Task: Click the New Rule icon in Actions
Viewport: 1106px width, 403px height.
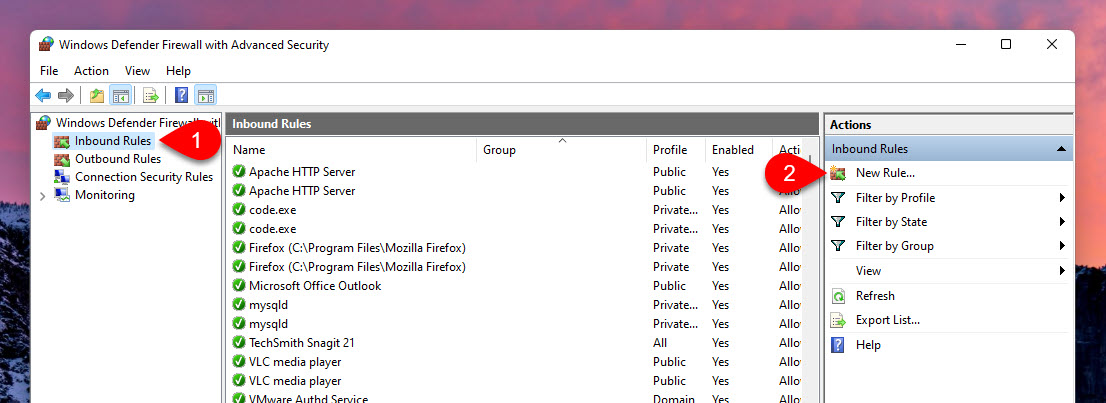Action: click(x=838, y=173)
